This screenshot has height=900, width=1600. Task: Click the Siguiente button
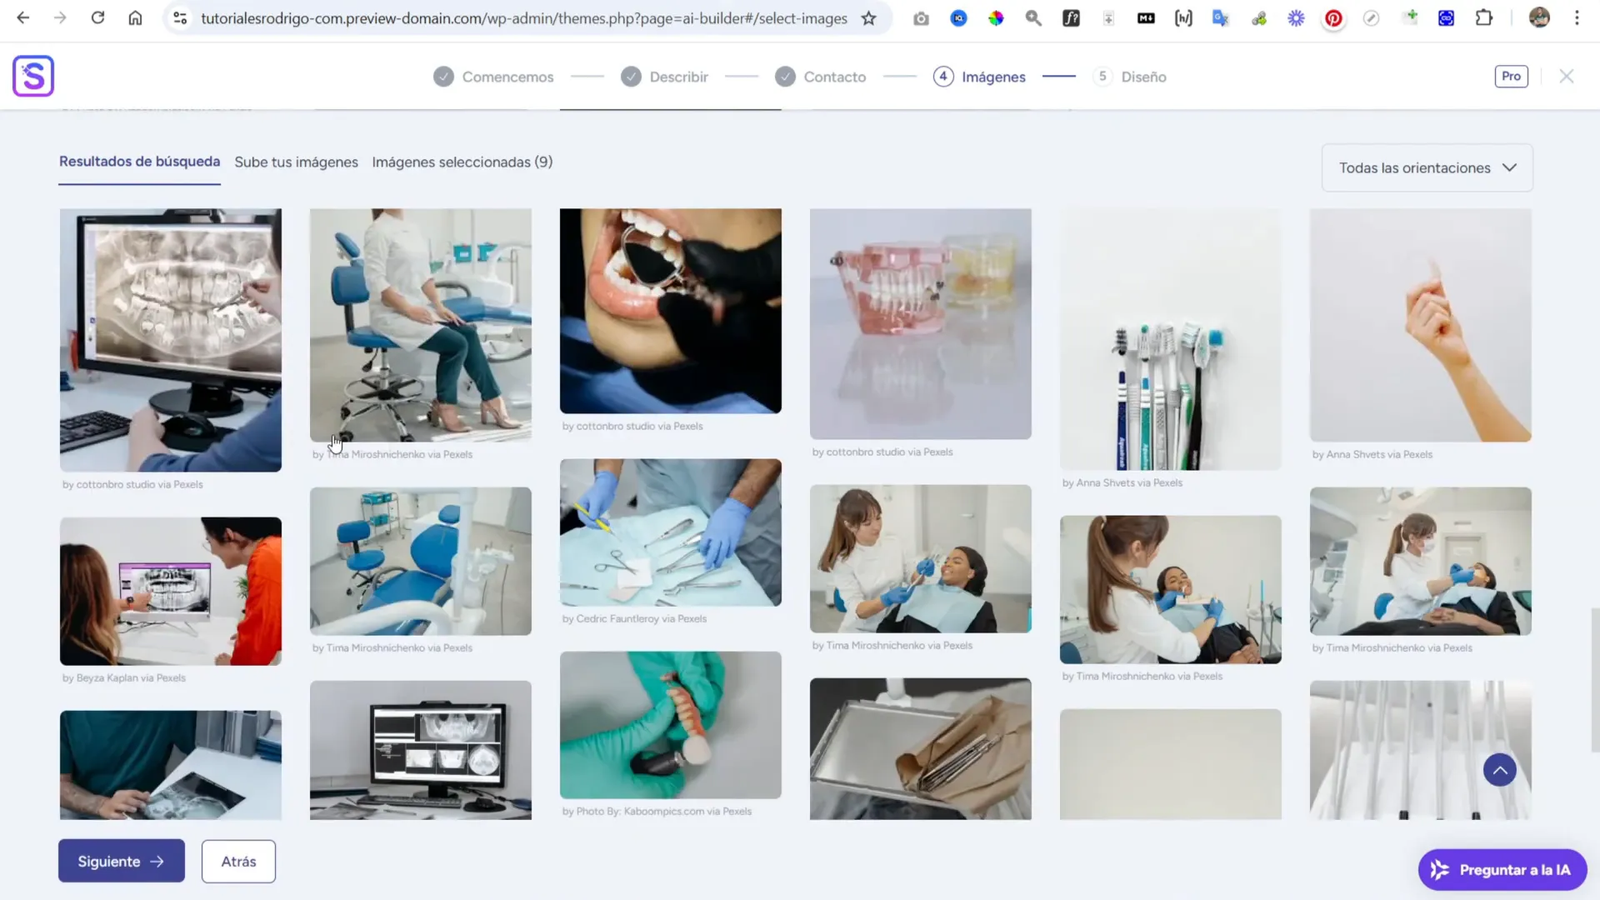pos(121,860)
